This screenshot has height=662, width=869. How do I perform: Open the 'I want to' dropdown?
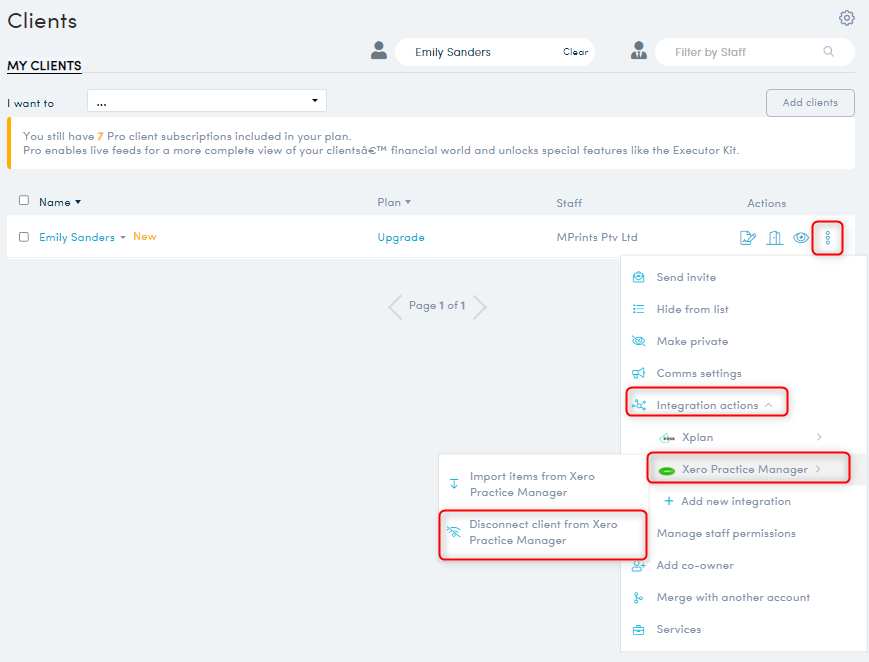tap(206, 100)
